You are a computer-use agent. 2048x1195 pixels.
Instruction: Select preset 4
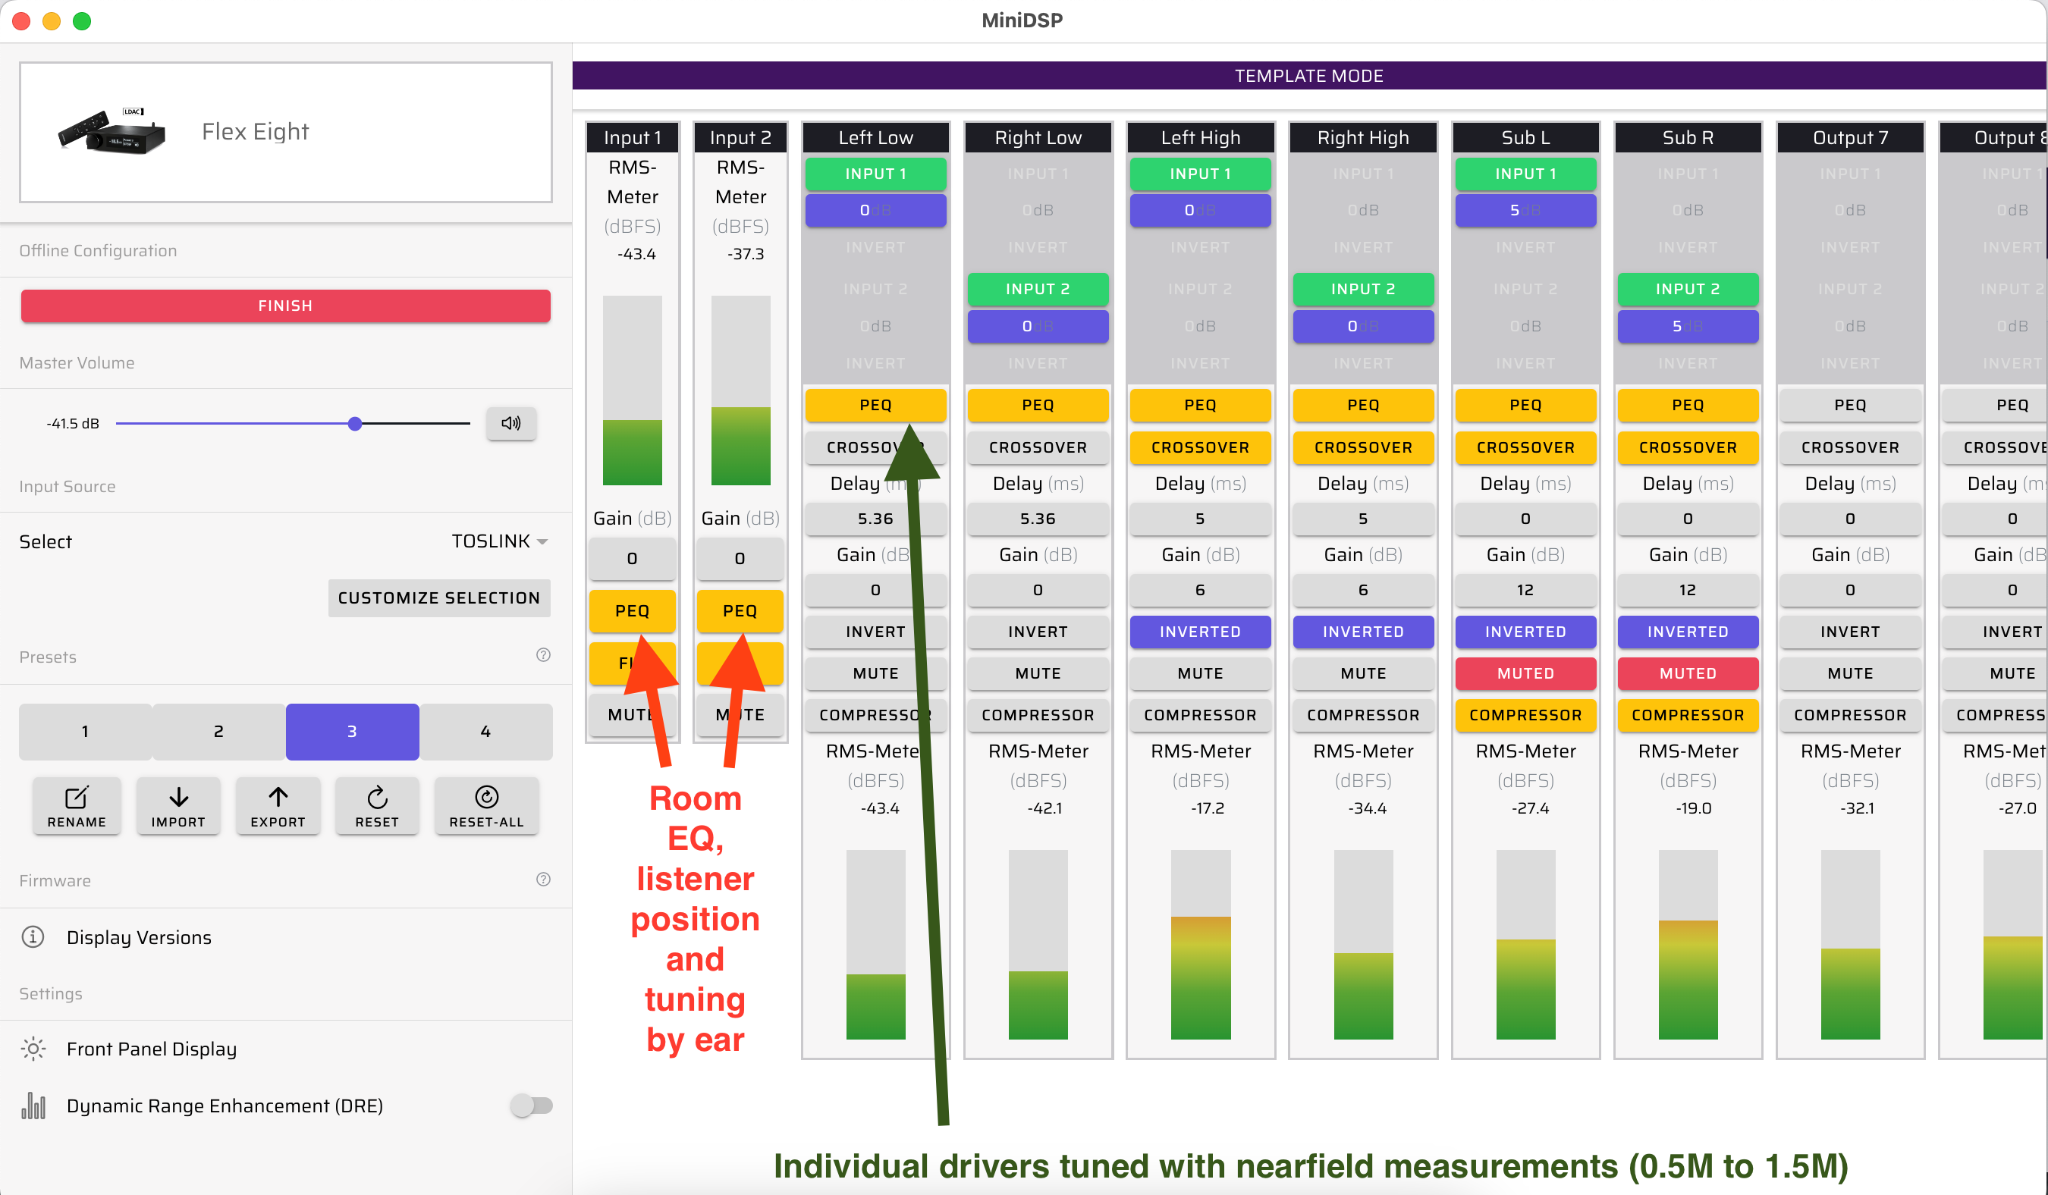click(485, 731)
